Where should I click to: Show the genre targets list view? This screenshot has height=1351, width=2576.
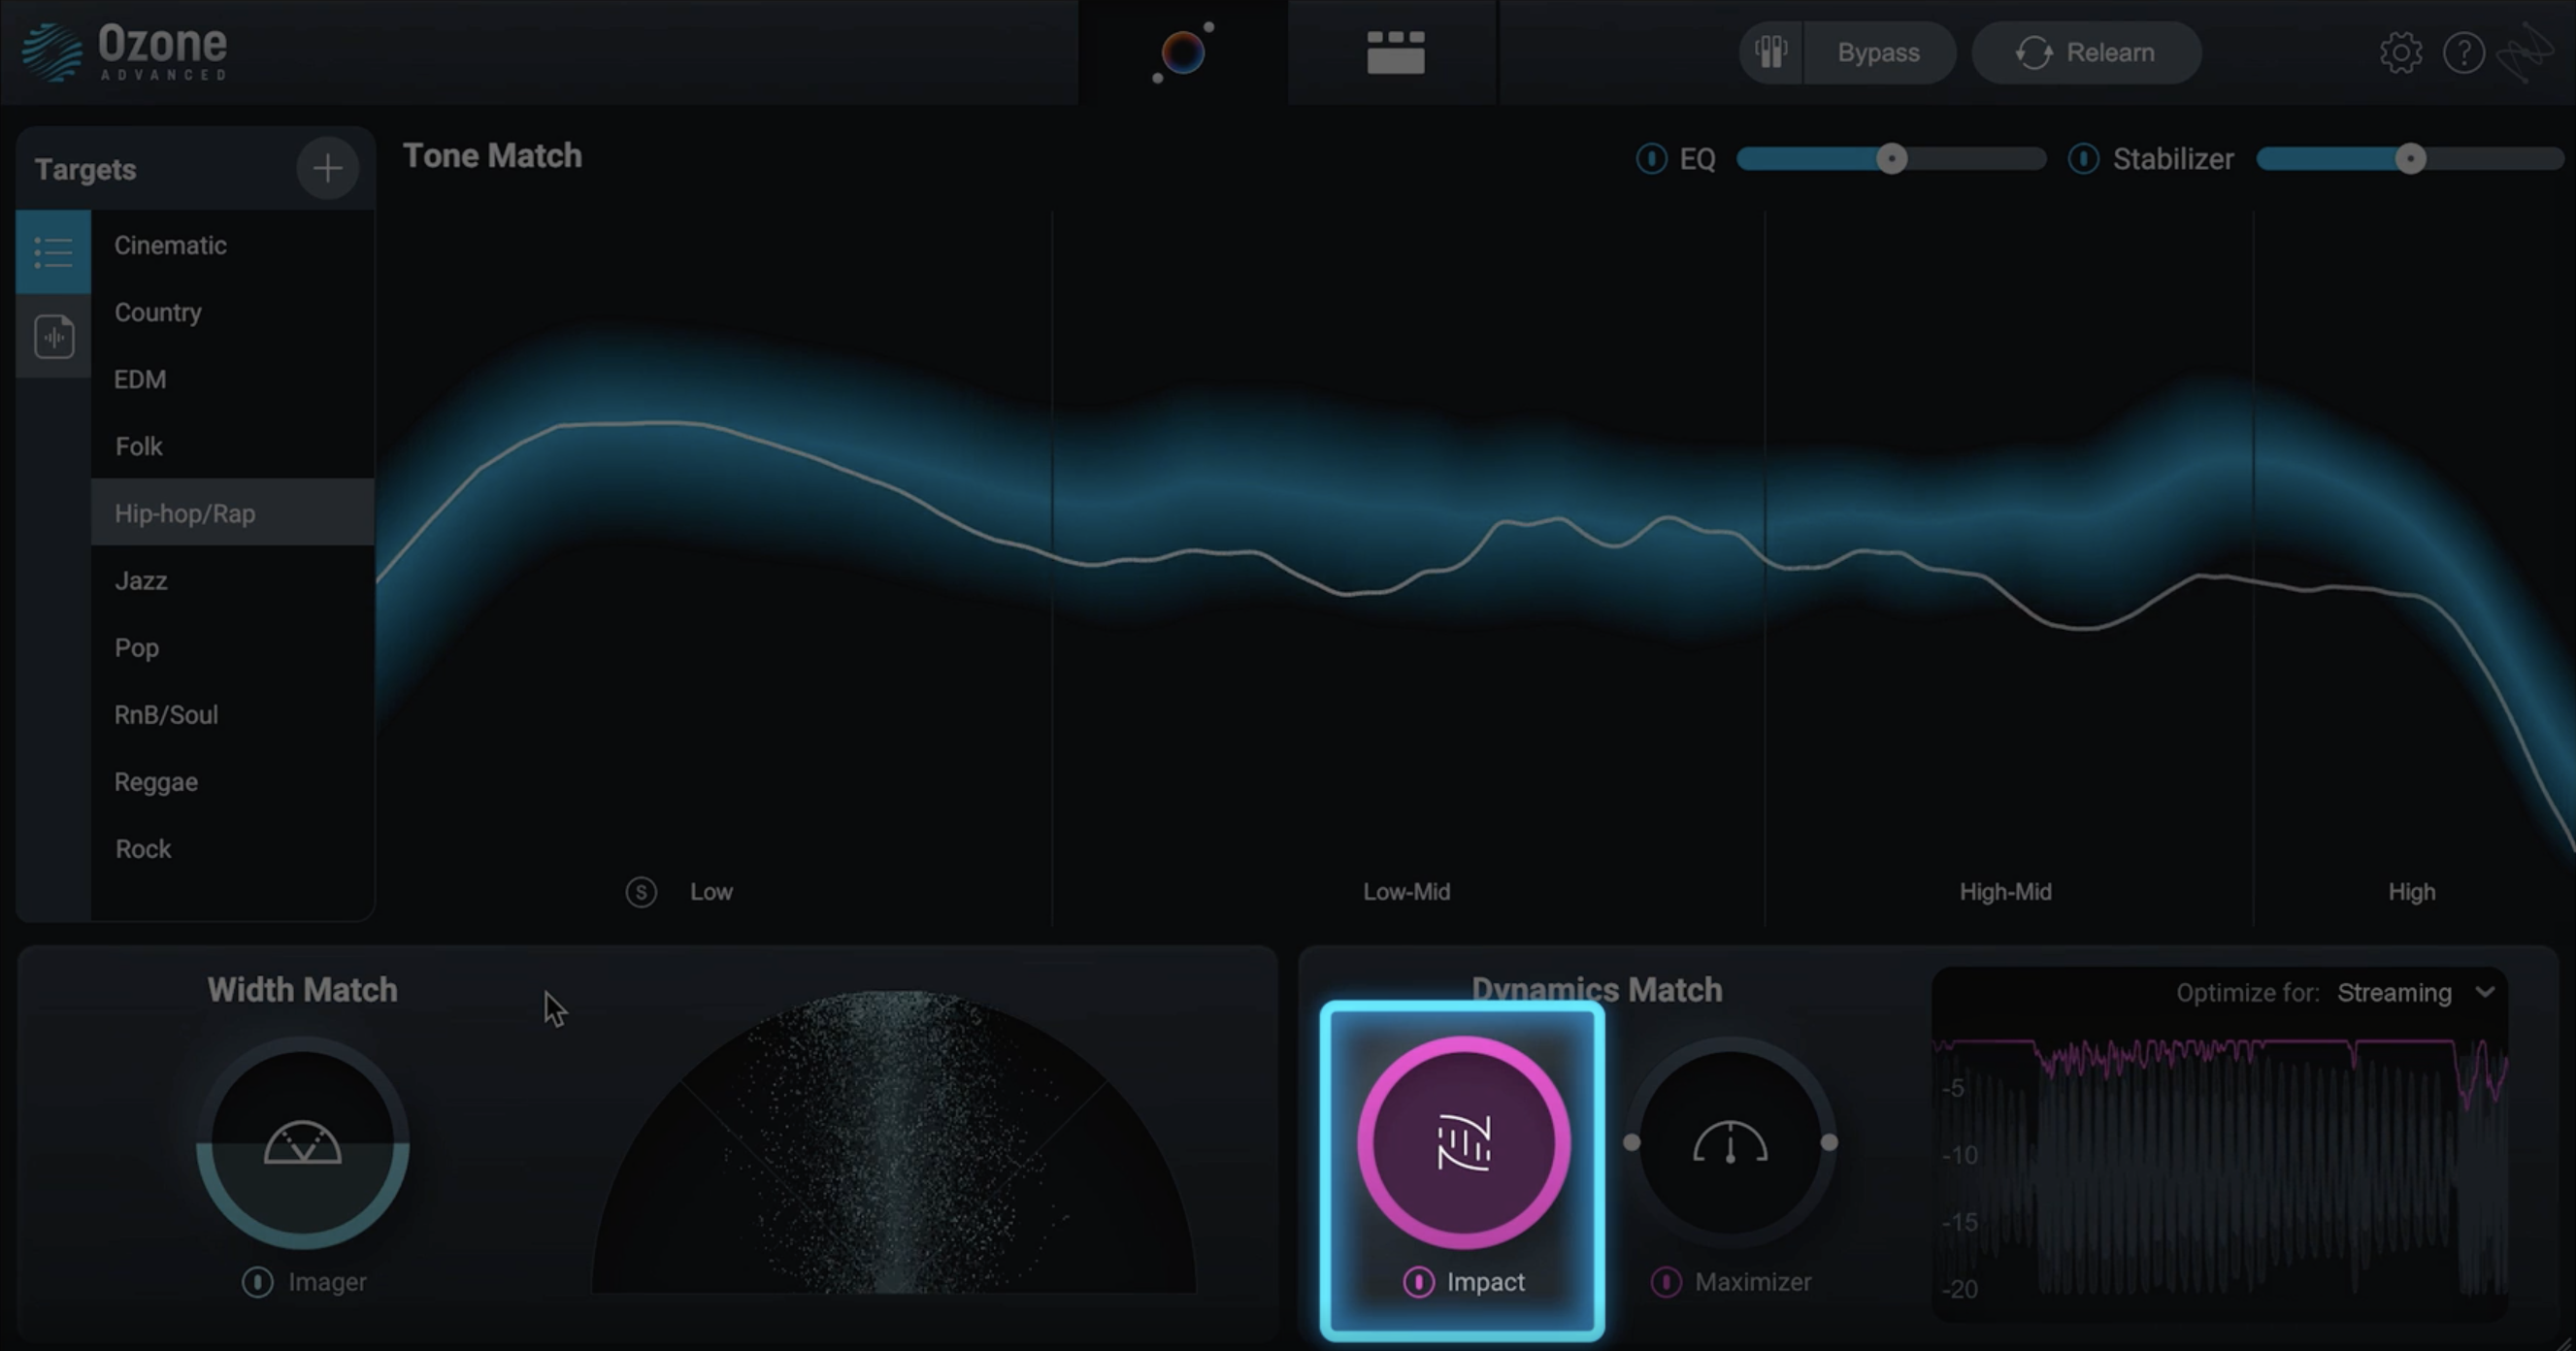pyautogui.click(x=53, y=251)
